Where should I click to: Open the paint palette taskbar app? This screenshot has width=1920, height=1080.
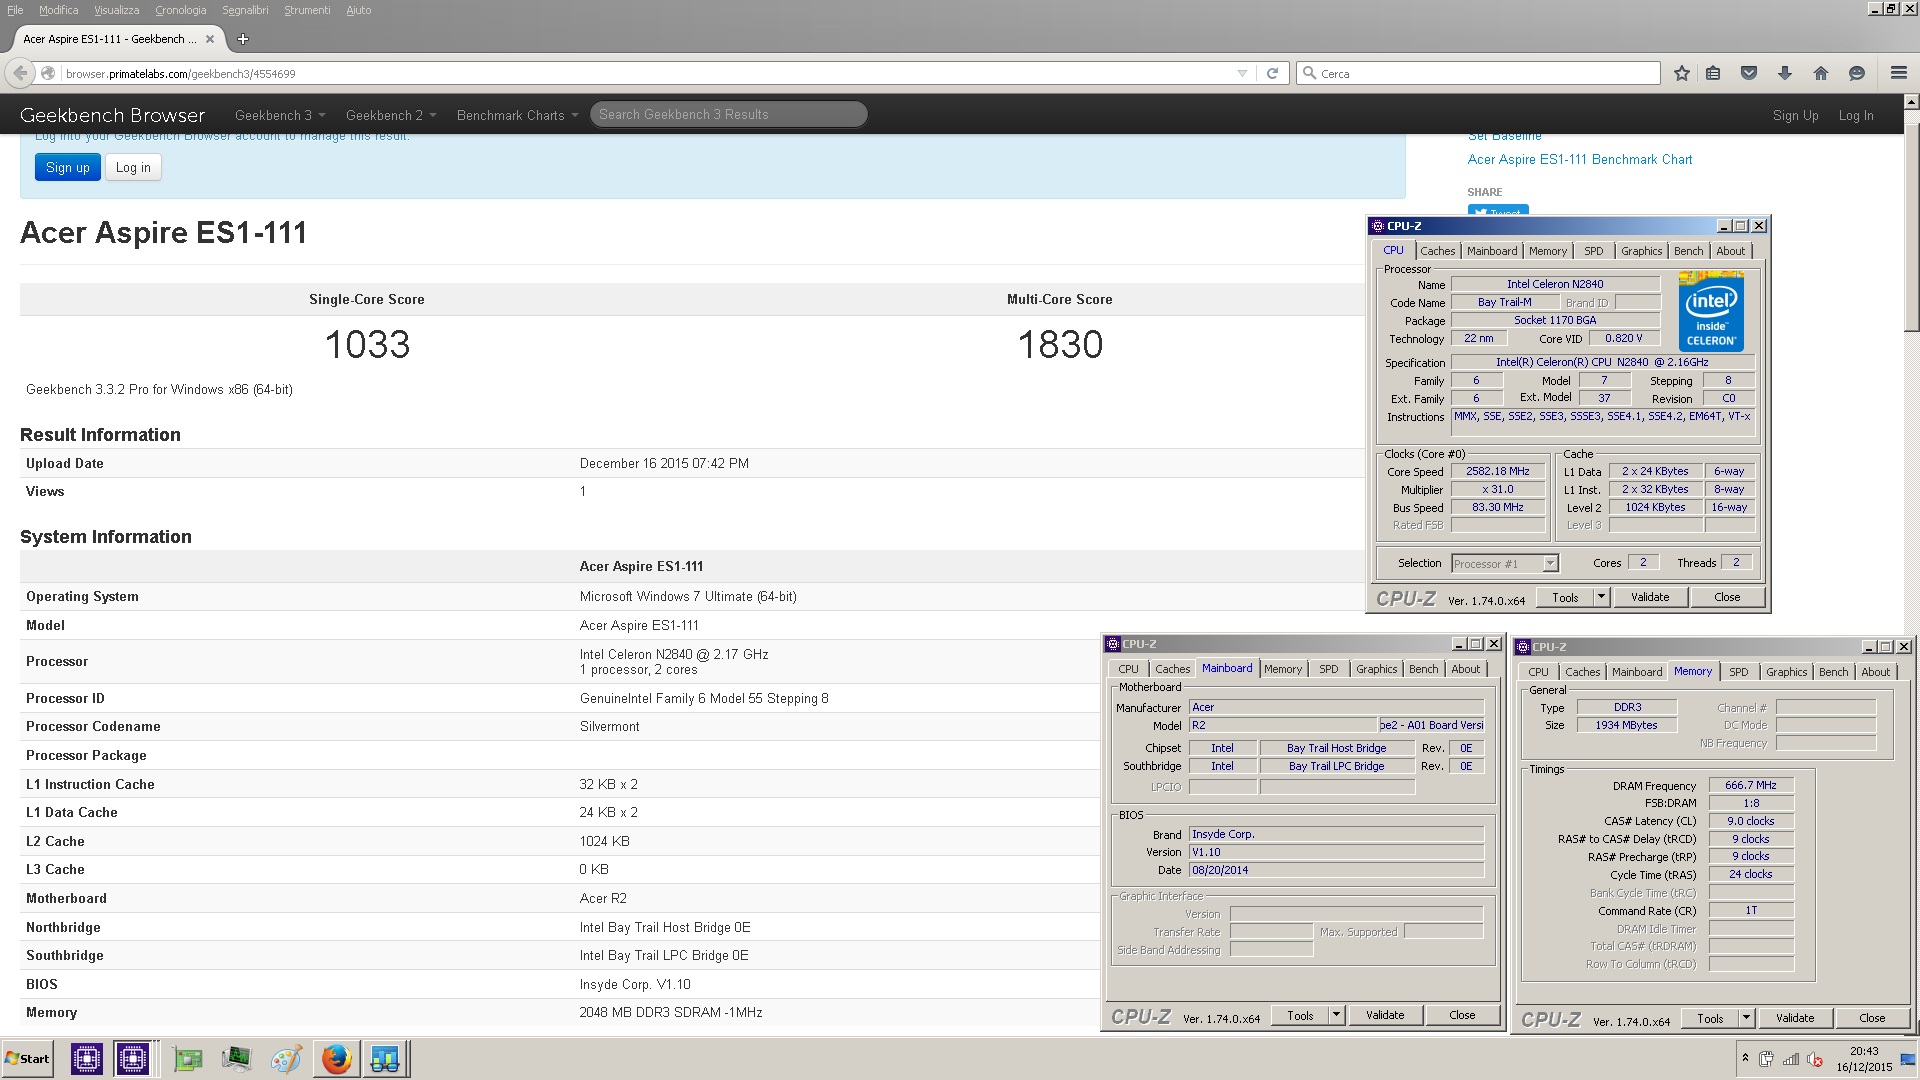tap(286, 1058)
